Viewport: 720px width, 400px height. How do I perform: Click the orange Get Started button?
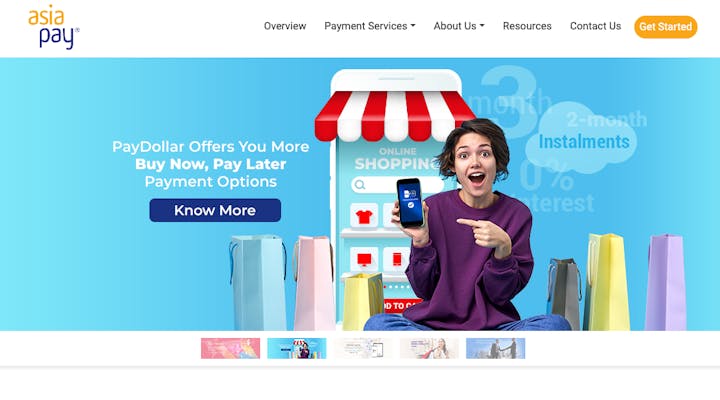pos(665,27)
